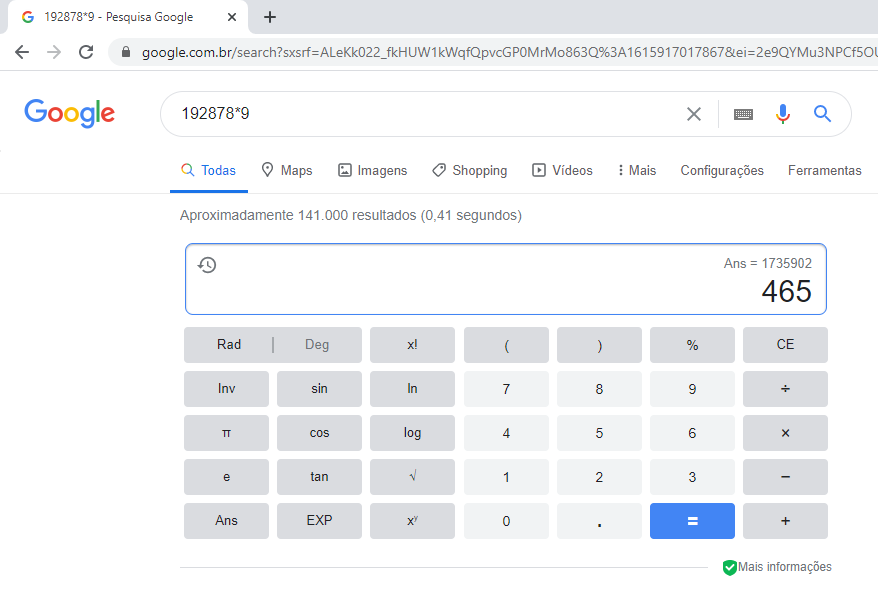Click the log function key
Image resolution: width=878 pixels, height=592 pixels.
pyautogui.click(x=412, y=433)
